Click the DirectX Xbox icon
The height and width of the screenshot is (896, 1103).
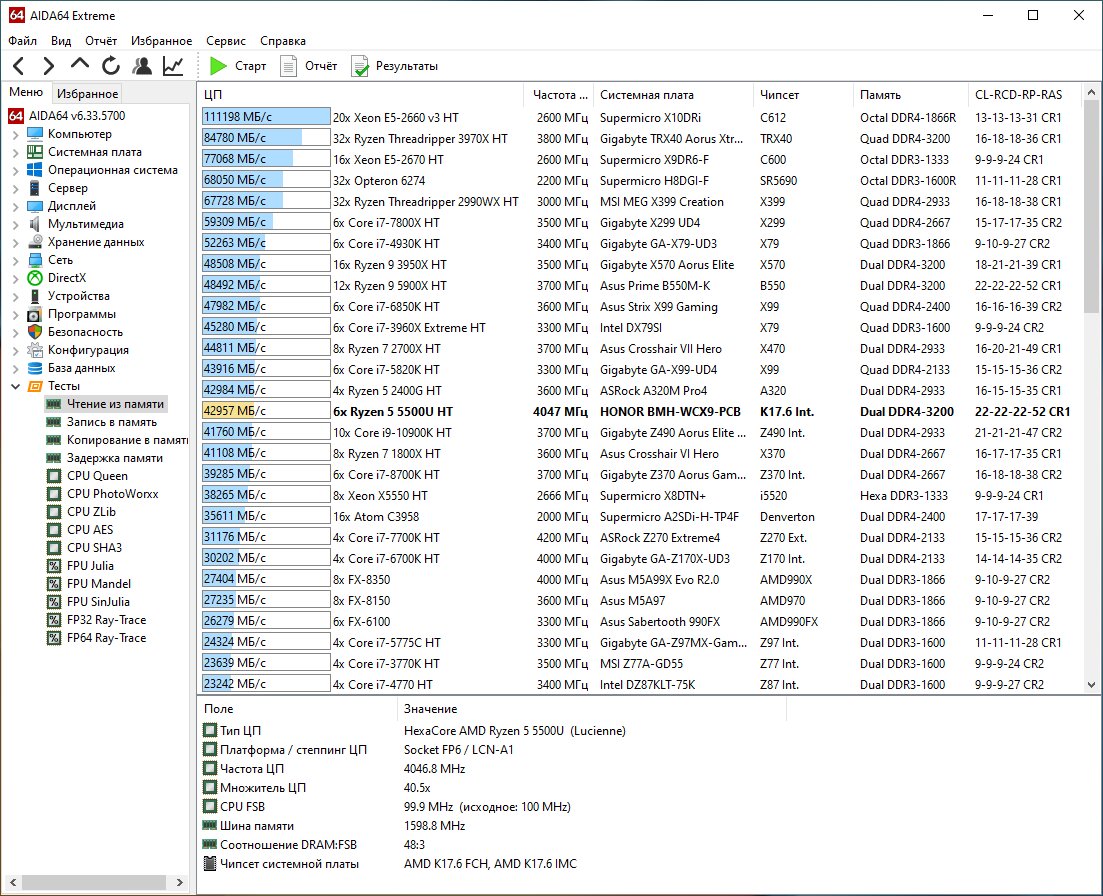[35, 278]
